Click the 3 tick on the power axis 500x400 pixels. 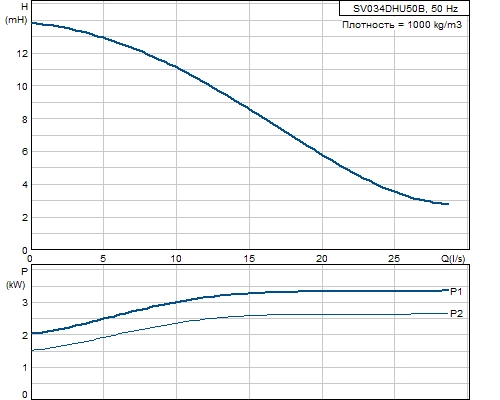(25, 303)
